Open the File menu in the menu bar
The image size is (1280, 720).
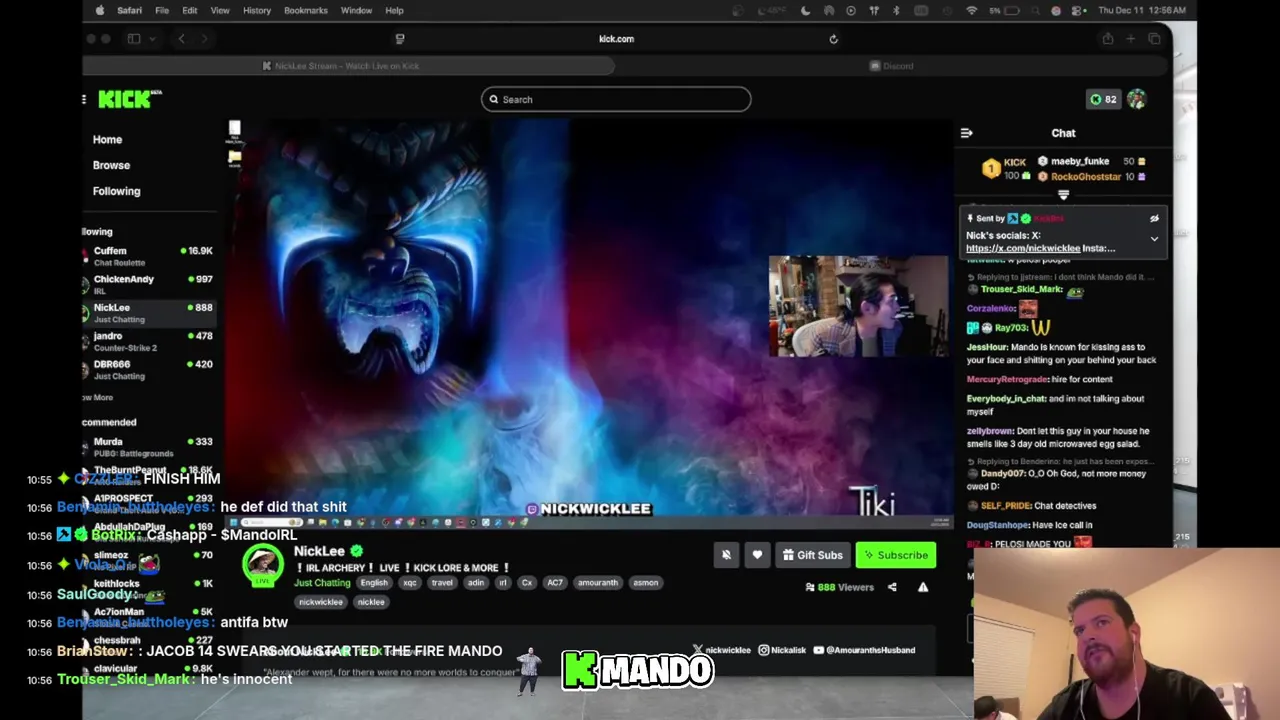(x=162, y=10)
